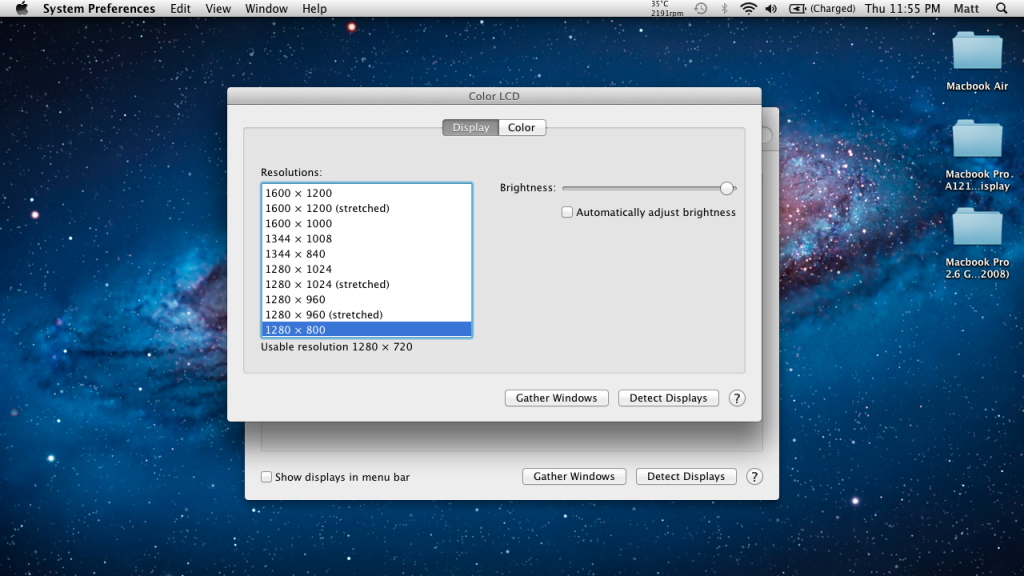Open the battery status menu
Viewport: 1024px width, 576px height.
point(822,8)
